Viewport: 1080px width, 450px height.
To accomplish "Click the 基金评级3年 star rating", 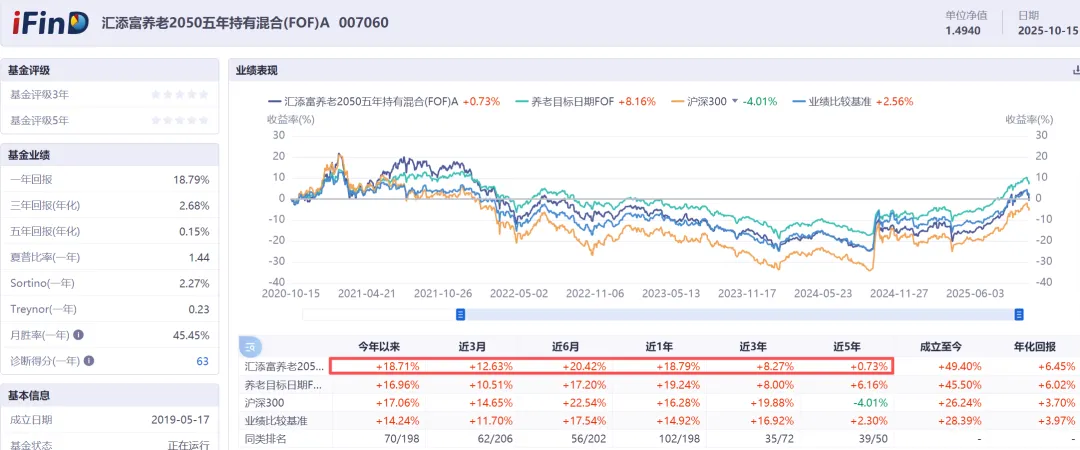I will click(180, 95).
